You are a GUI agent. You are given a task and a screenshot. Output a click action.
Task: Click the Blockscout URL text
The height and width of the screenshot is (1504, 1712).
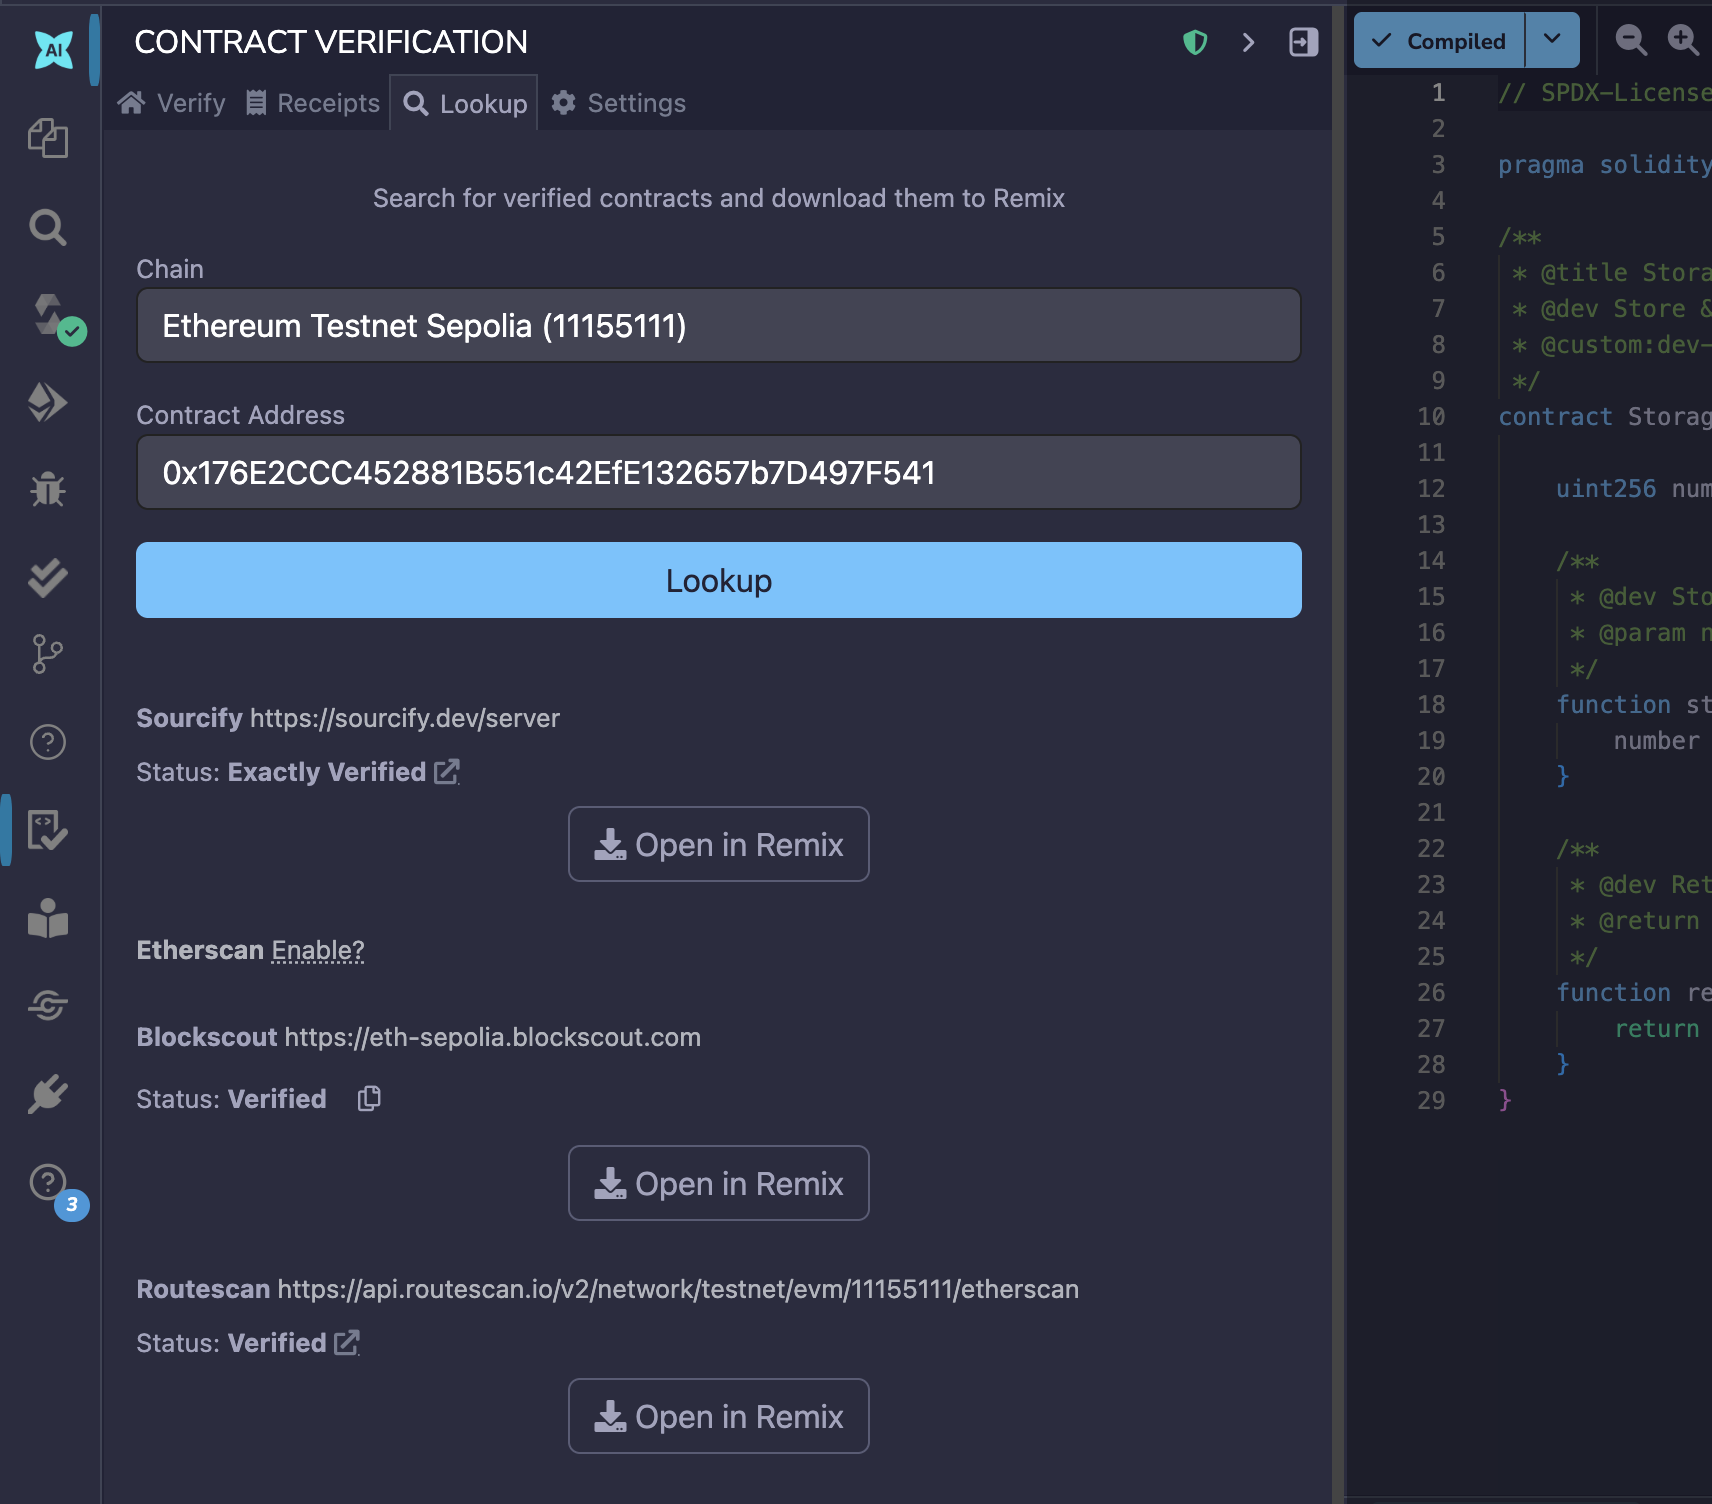493,1037
